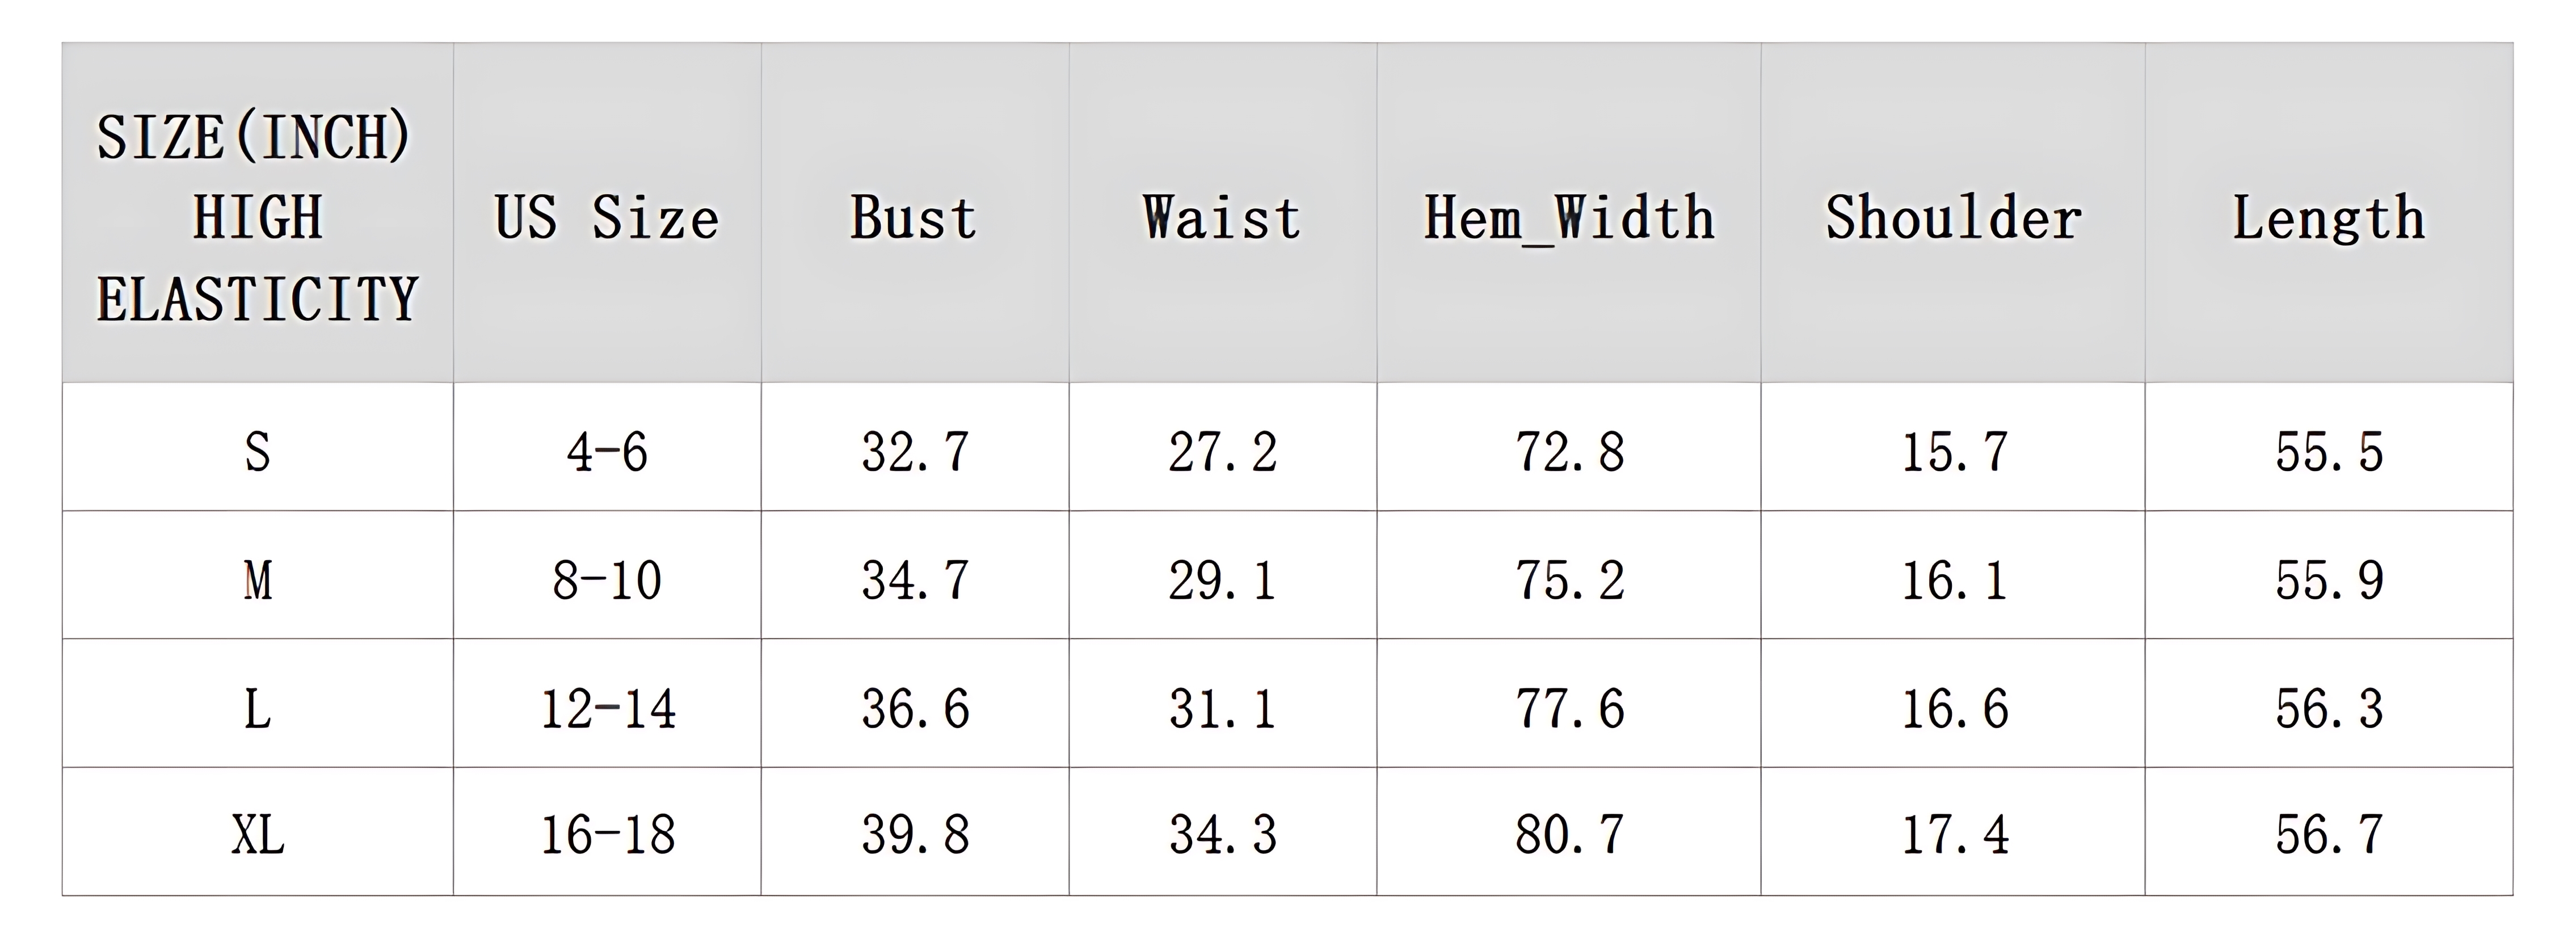Select the 4-6 US size cell
The image size is (2576, 942).
pyautogui.click(x=607, y=447)
